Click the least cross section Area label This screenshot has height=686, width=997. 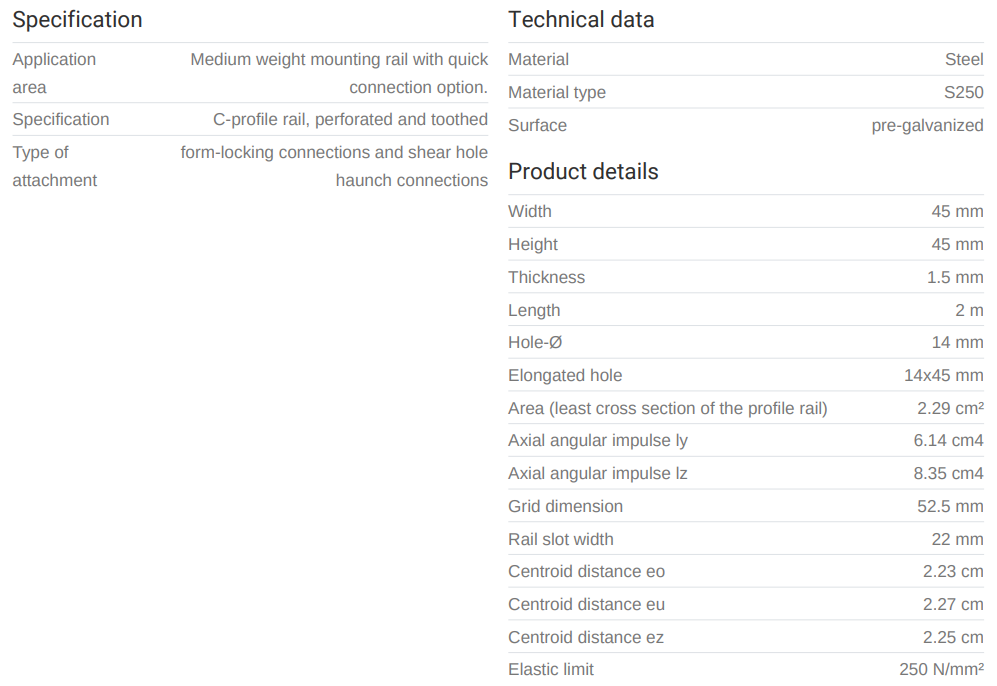(667, 409)
